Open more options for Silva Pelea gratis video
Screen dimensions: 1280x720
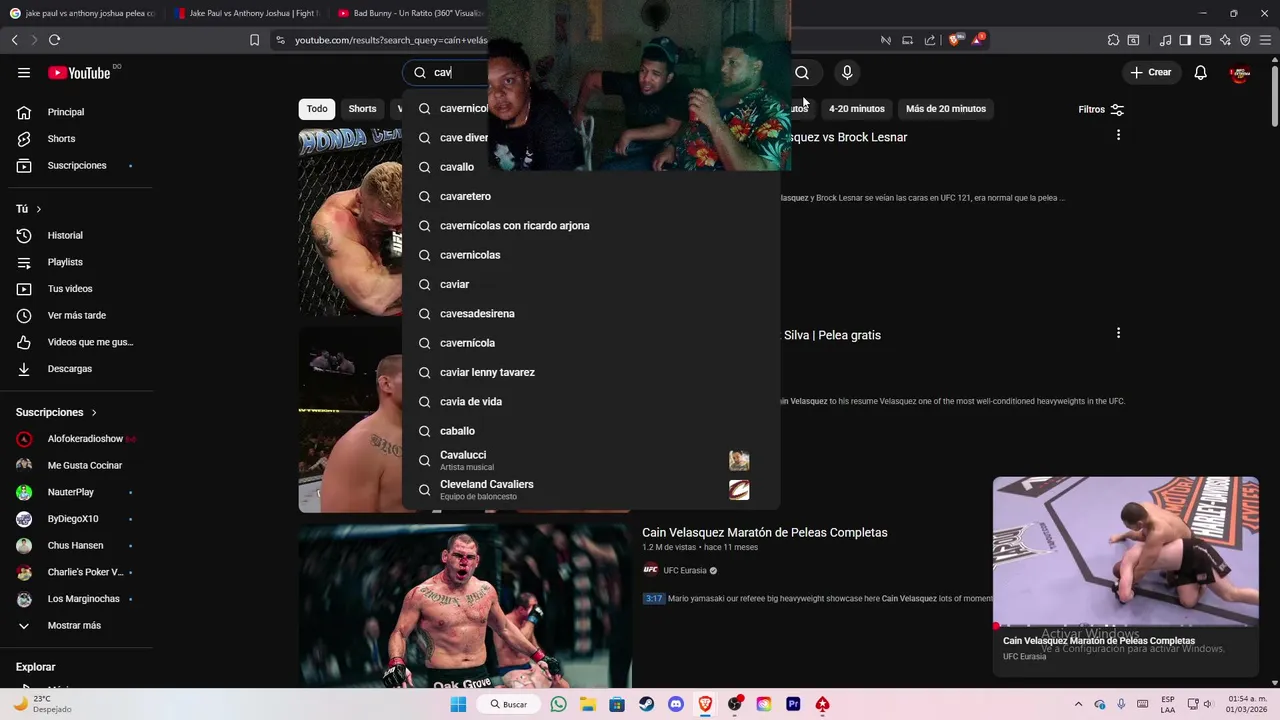tap(1118, 333)
